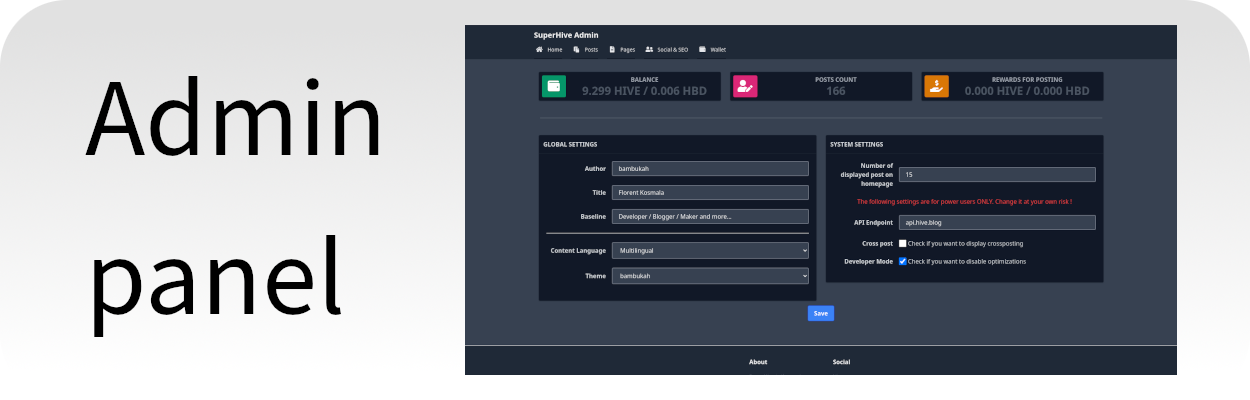Focus the API Endpoint text field

pos(997,222)
